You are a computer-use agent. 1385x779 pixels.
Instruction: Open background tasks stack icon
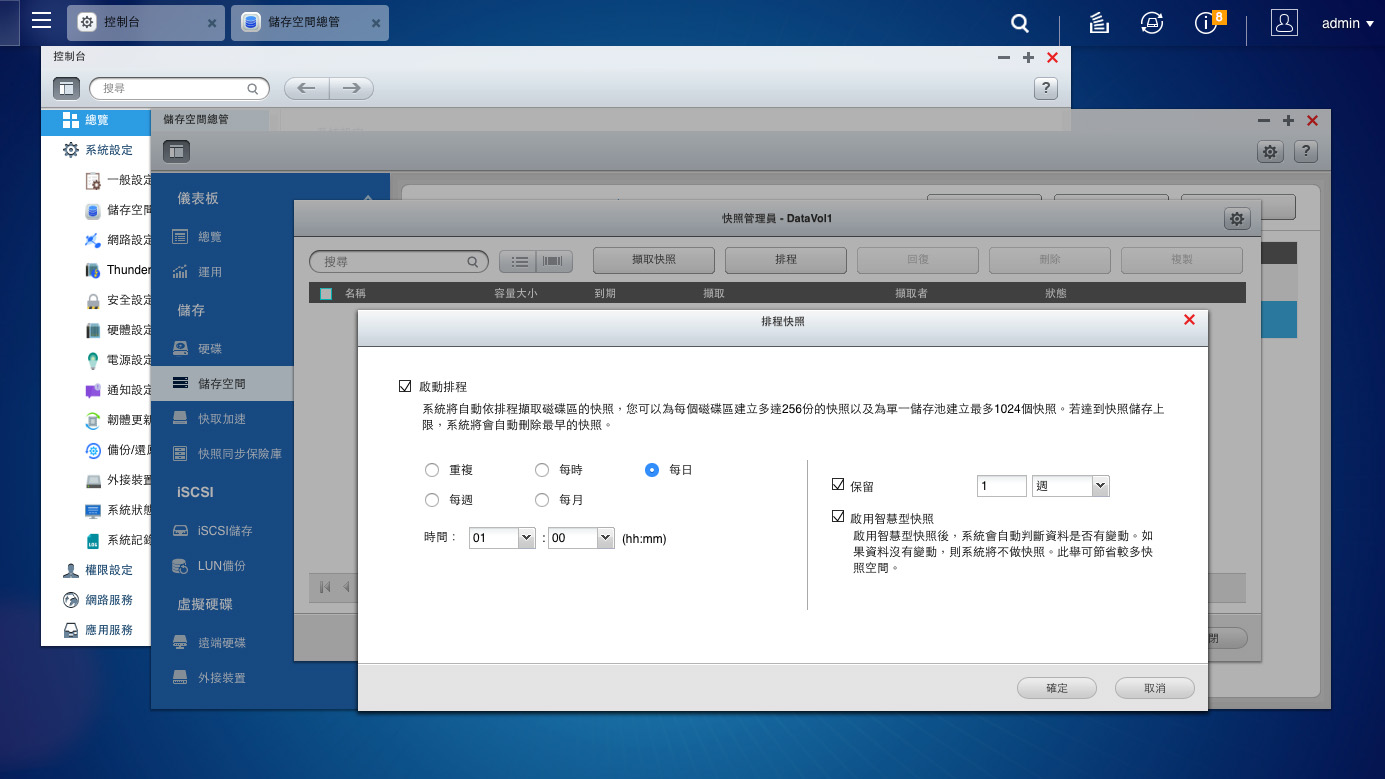(x=1099, y=23)
